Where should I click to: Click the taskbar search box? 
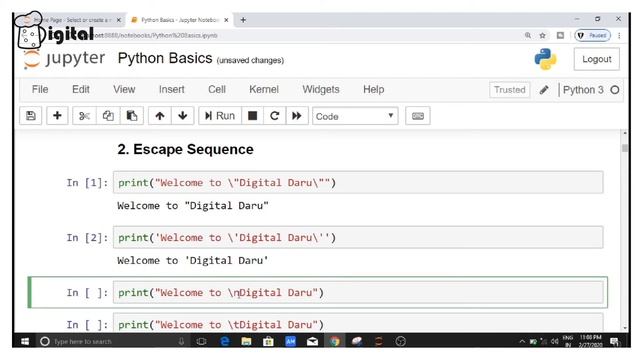(113, 341)
